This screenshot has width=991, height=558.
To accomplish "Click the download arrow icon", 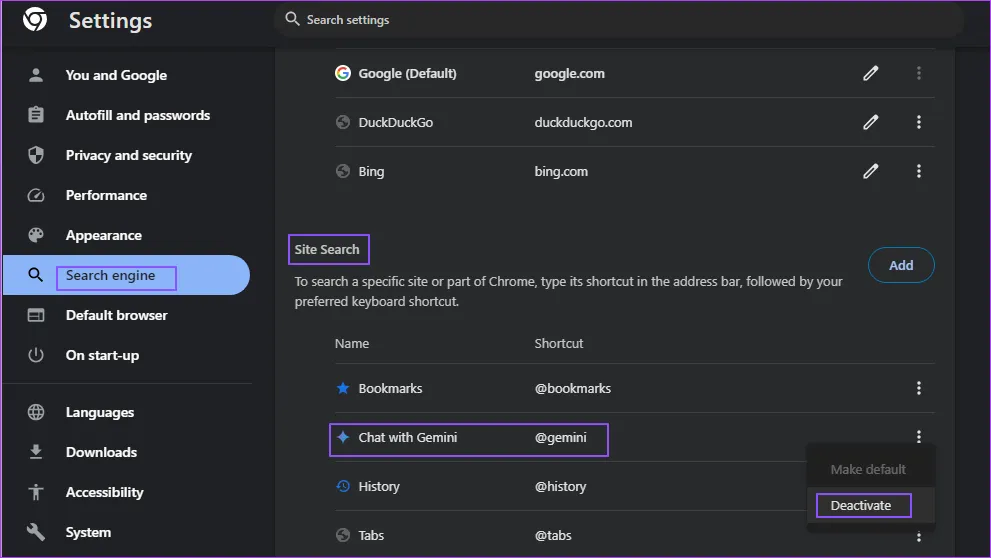I will (36, 452).
